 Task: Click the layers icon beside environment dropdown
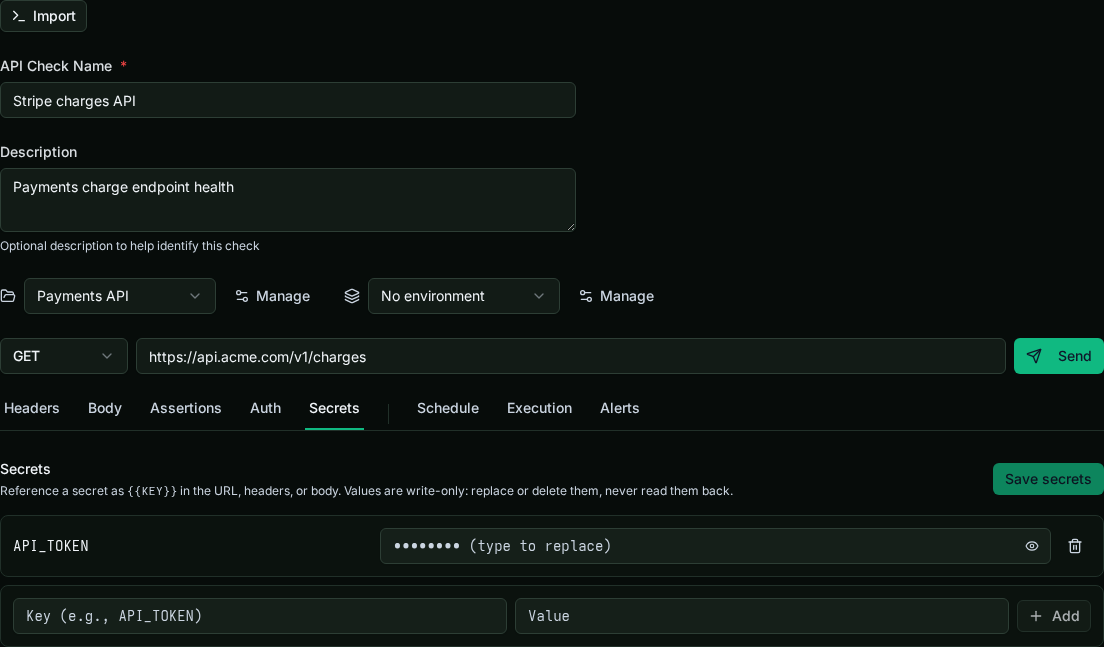[x=351, y=296]
